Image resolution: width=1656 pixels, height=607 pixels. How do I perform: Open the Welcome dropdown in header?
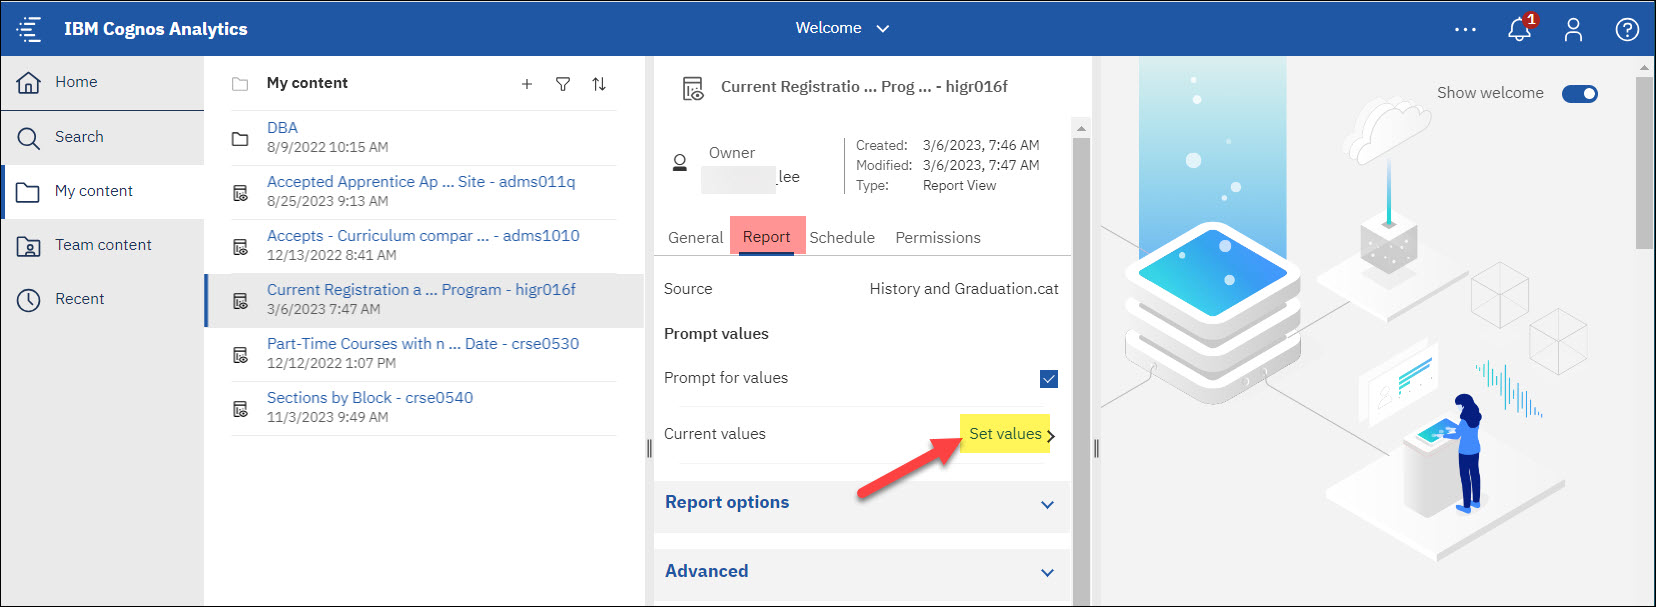[x=842, y=28]
